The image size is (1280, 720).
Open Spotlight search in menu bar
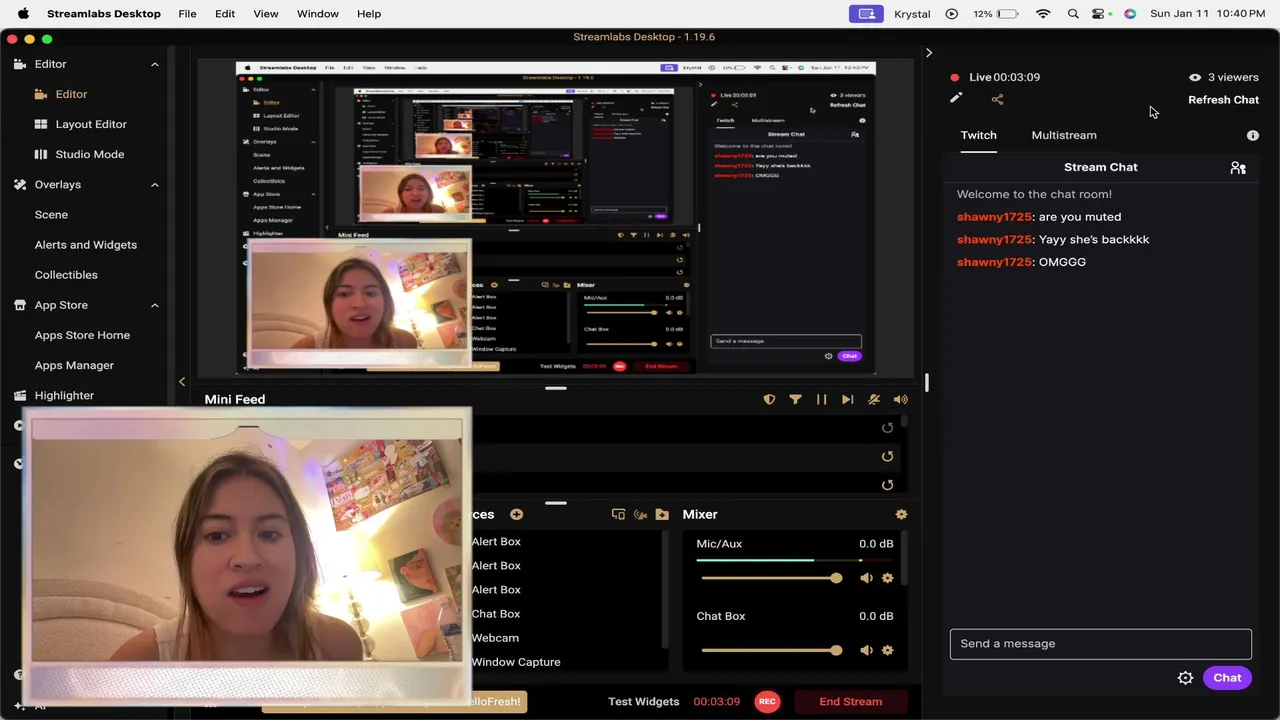[1073, 14]
